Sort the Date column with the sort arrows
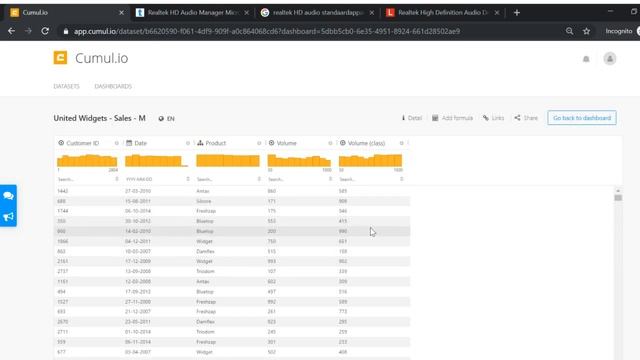This screenshot has height=360, width=640. pyautogui.click(x=188, y=179)
